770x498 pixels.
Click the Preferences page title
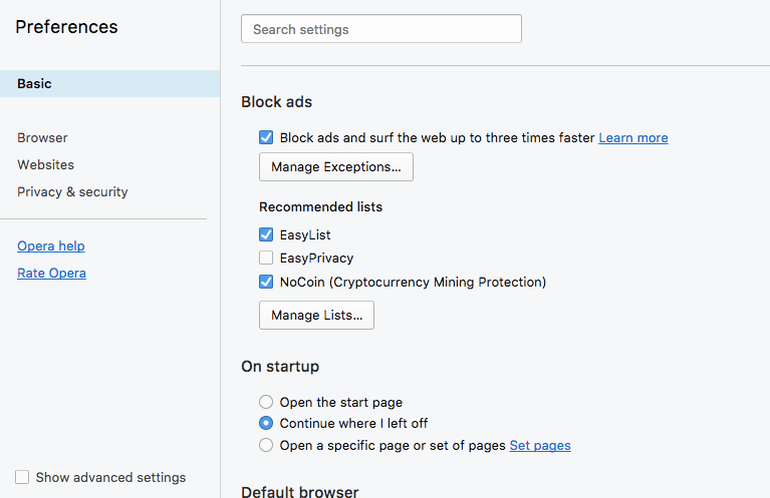point(67,27)
